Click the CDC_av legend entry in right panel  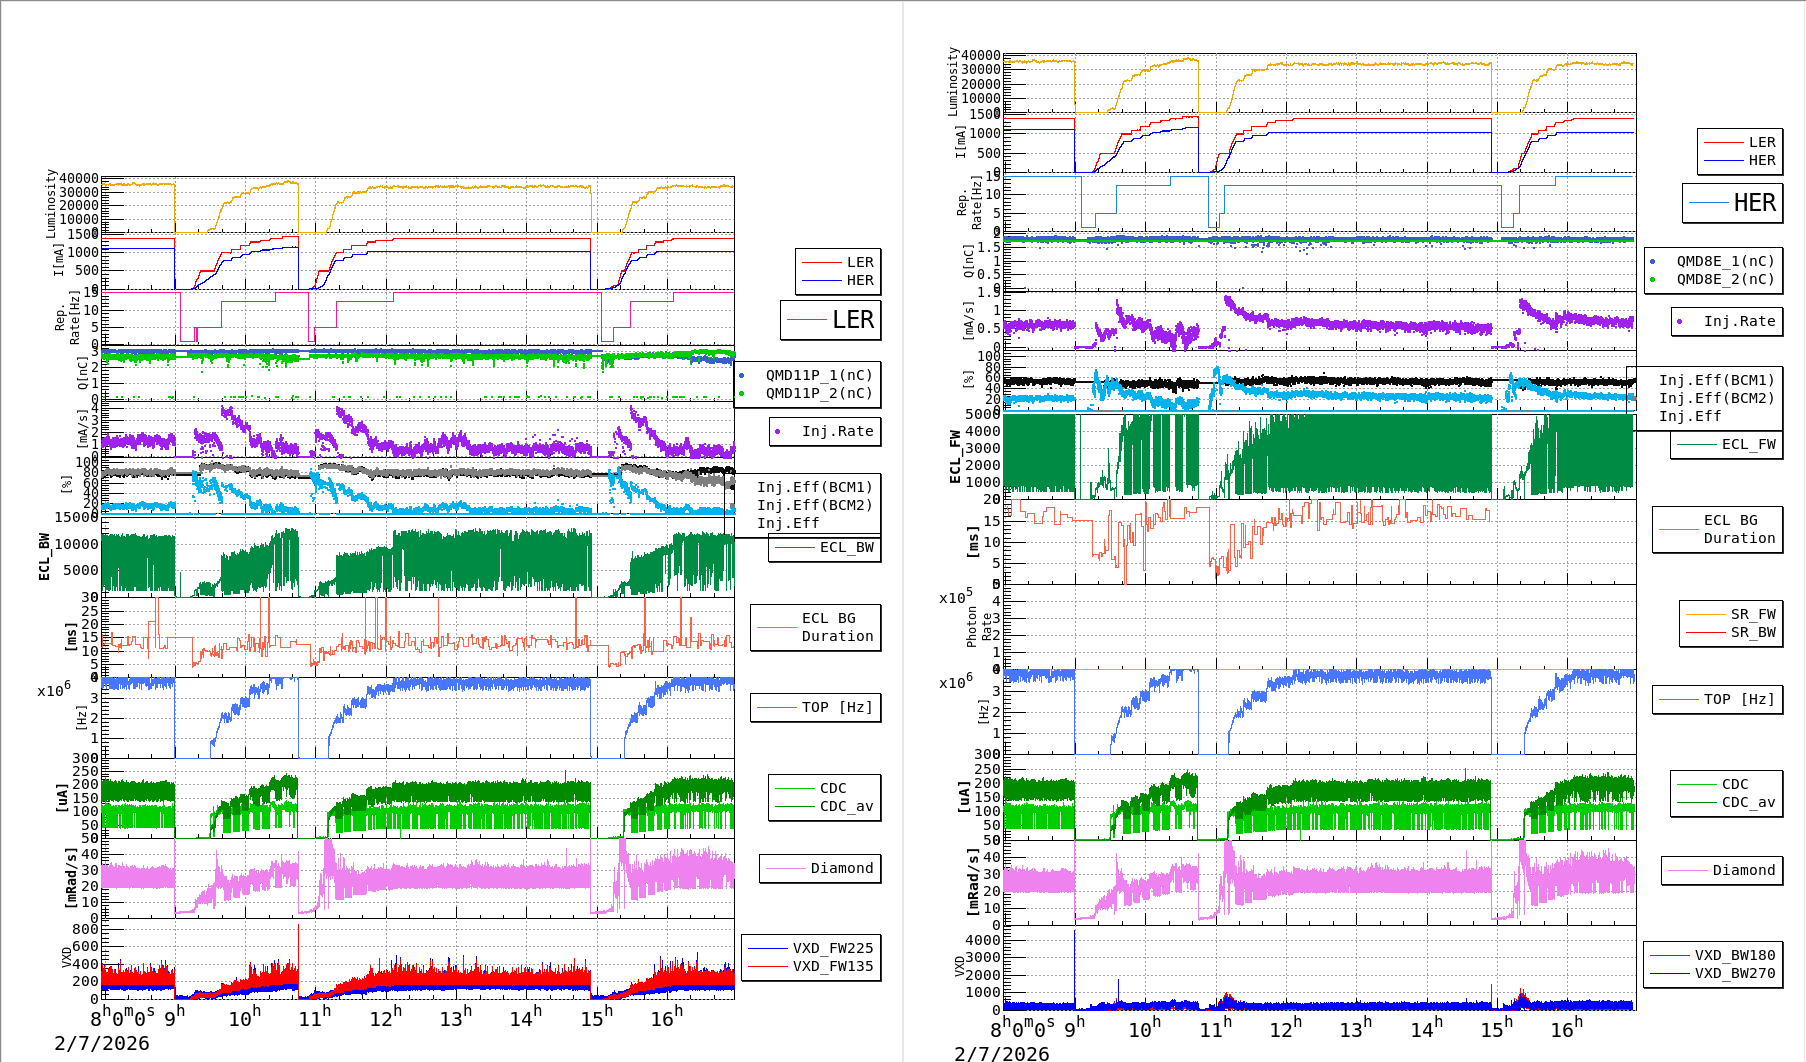coord(1747,802)
